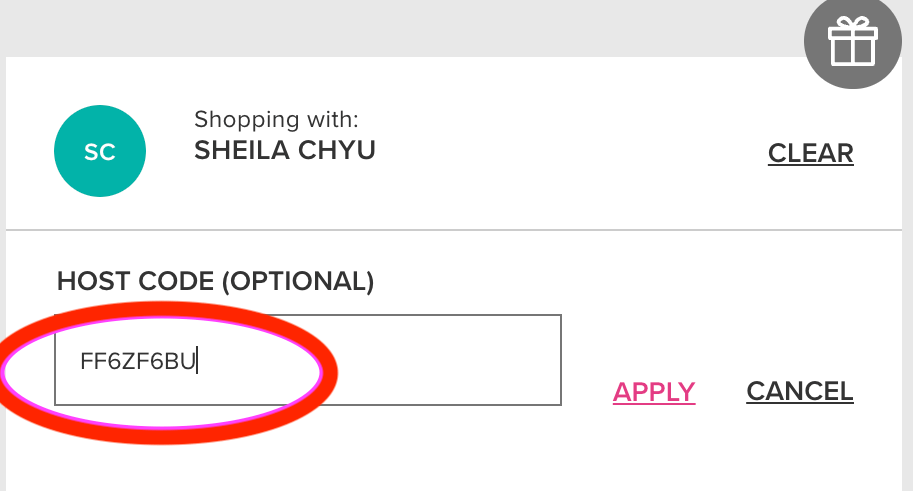Click the "Shopping with:" label
Viewport: 913px width, 491px height.
click(x=276, y=120)
